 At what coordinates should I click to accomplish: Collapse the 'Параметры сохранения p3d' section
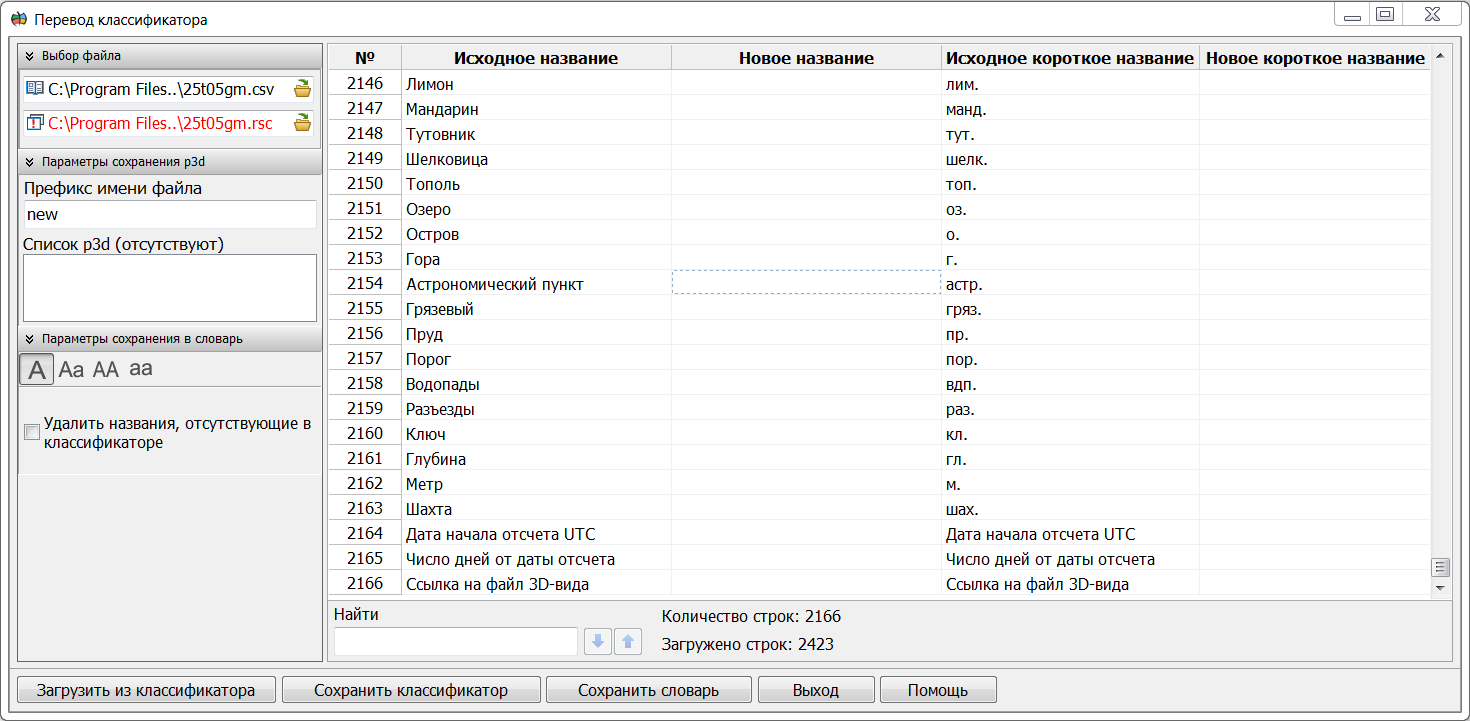30,161
